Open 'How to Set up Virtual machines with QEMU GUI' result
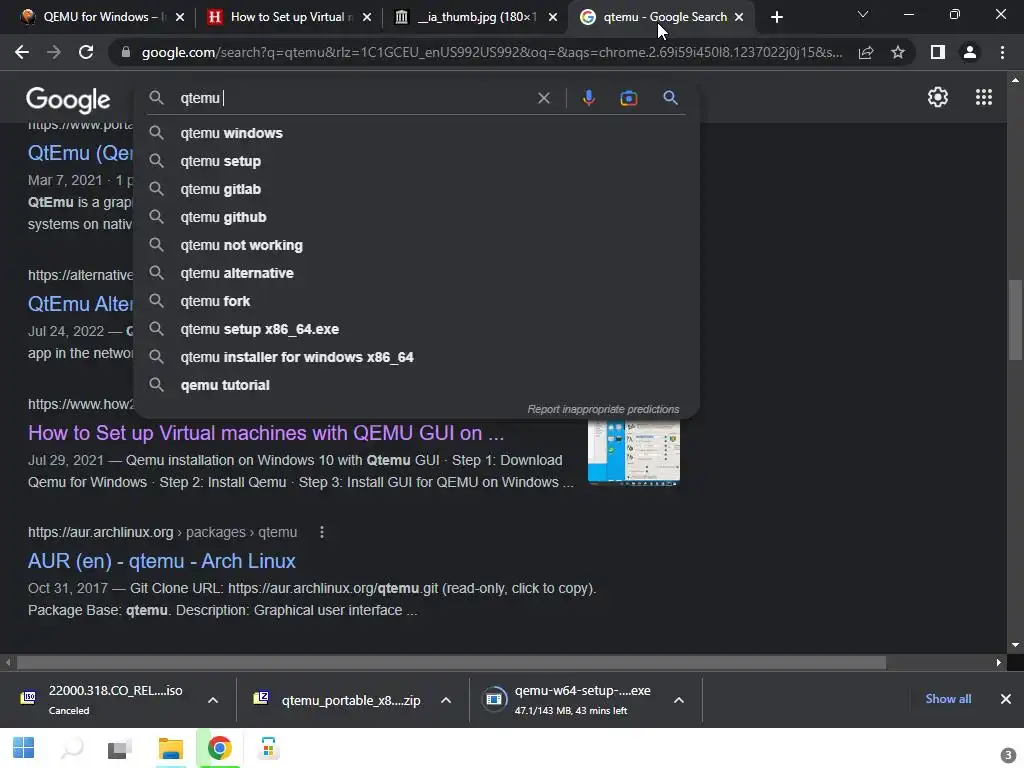The image size is (1024, 768). 266,433
